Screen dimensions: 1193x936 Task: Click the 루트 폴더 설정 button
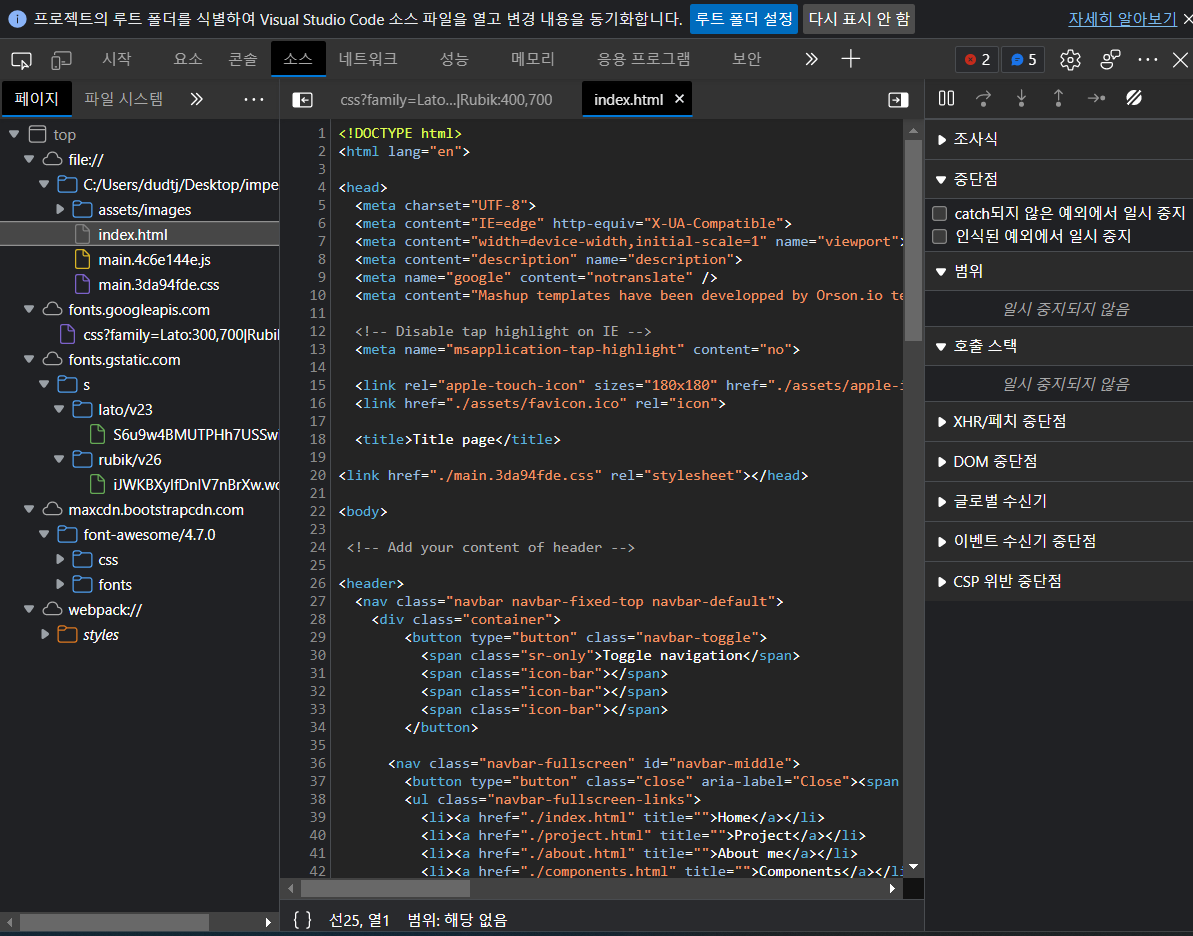click(744, 18)
